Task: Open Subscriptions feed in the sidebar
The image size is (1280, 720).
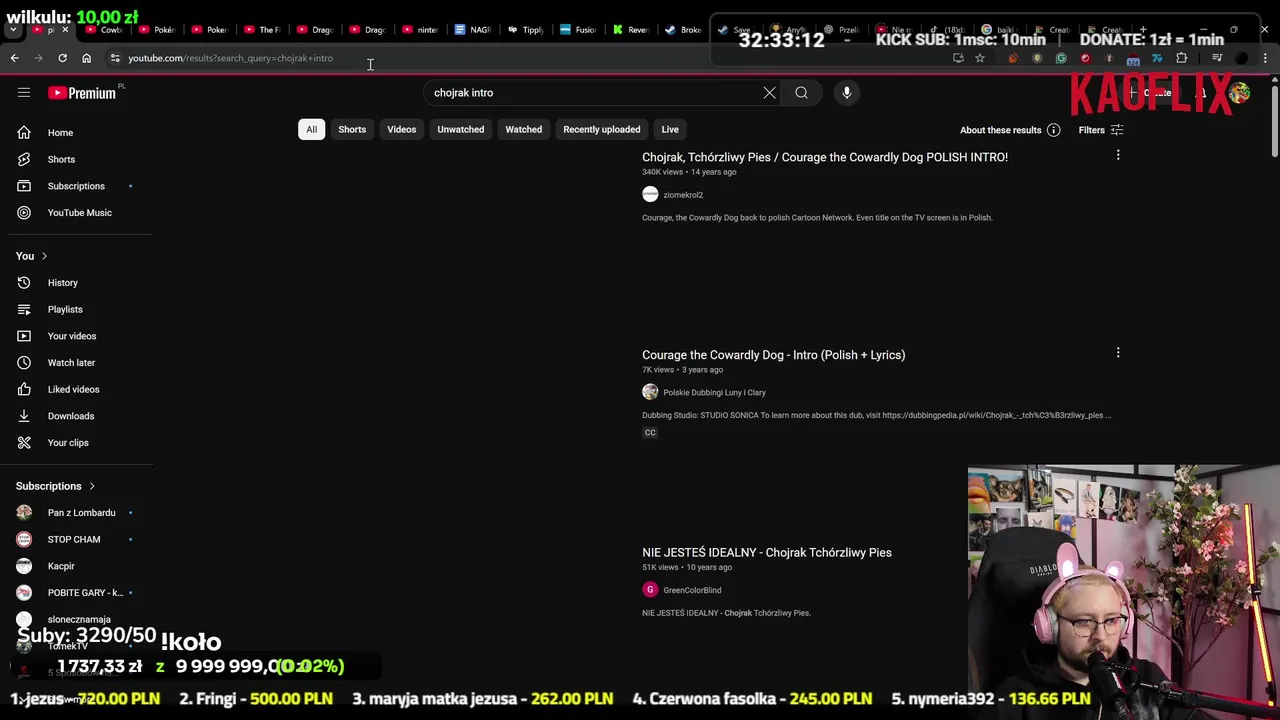Action: coord(76,186)
